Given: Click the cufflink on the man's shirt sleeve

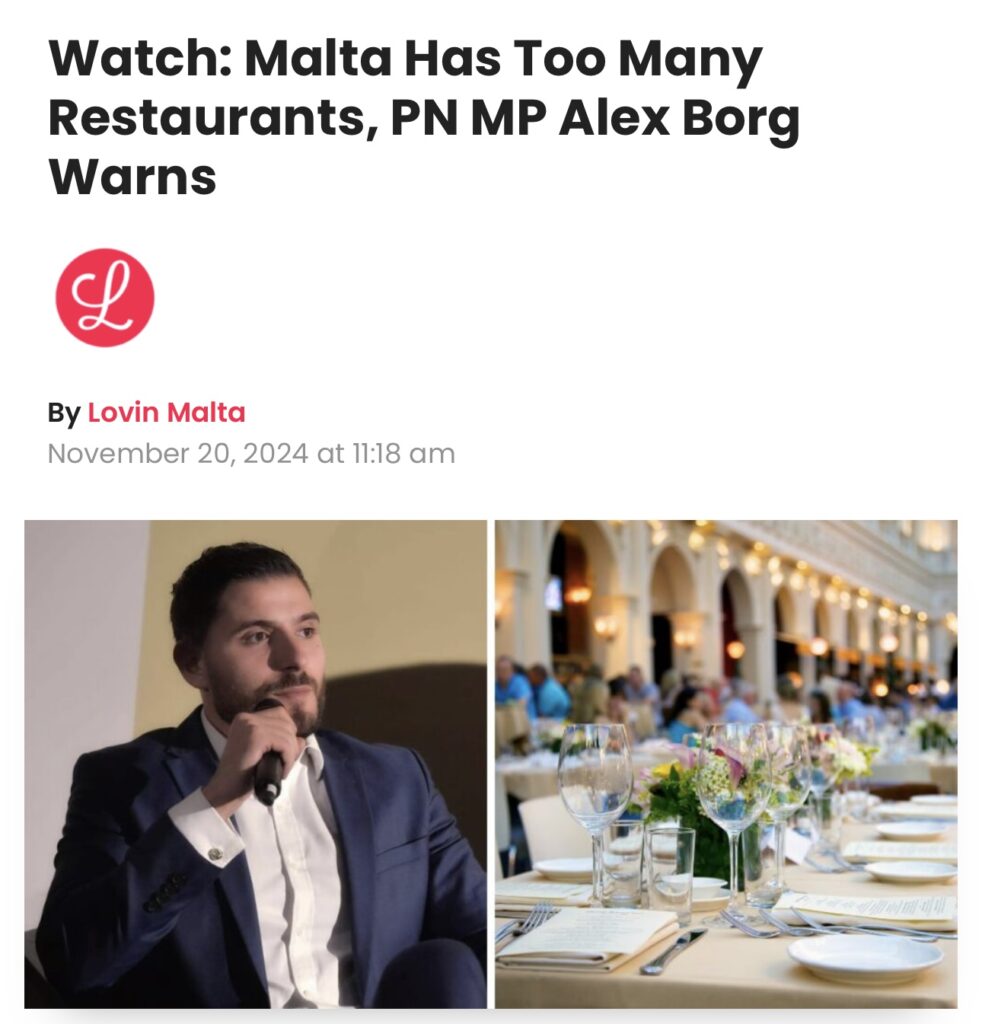Looking at the screenshot, I should click(x=215, y=854).
